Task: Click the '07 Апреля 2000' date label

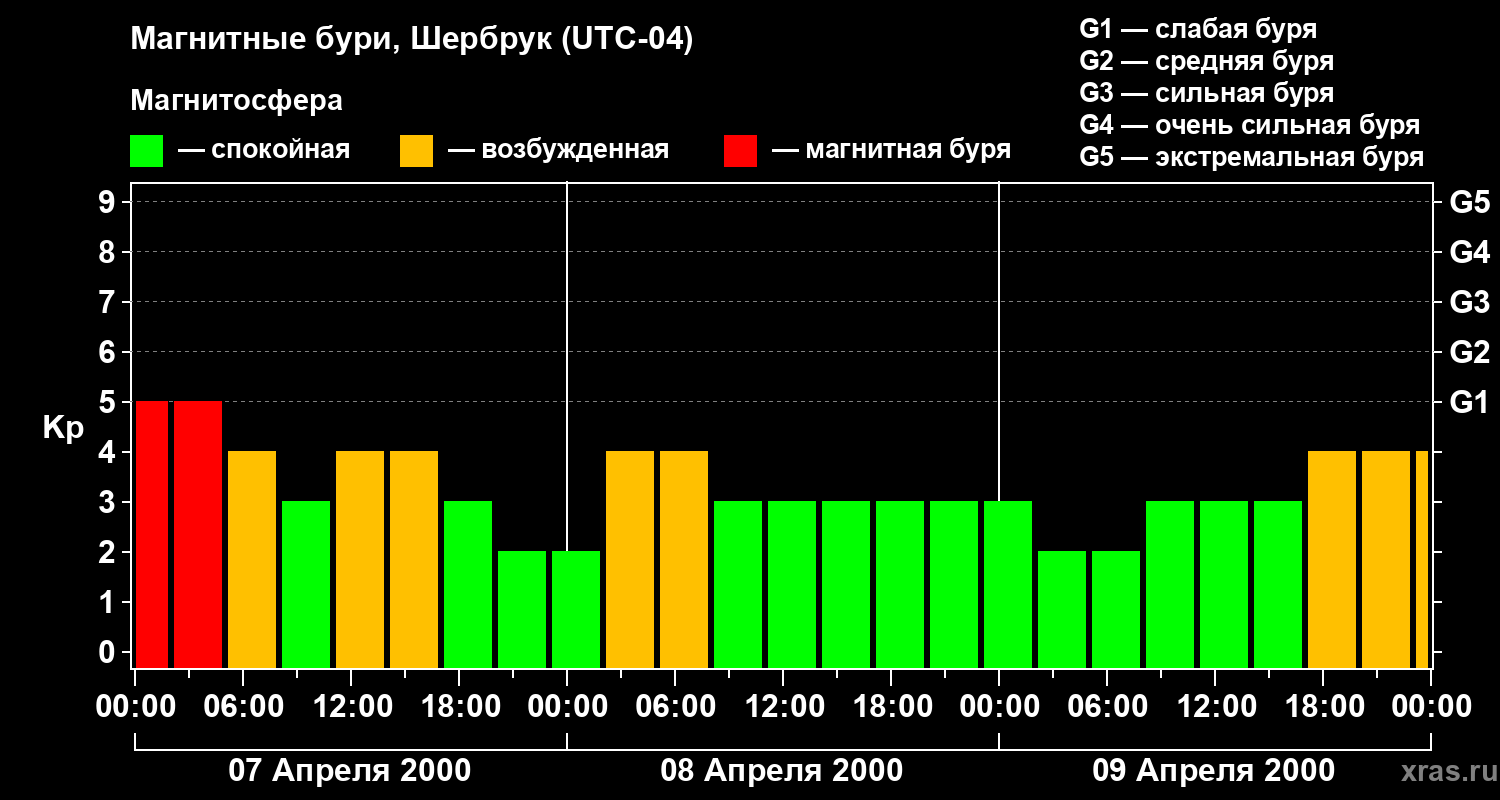Action: (x=350, y=771)
